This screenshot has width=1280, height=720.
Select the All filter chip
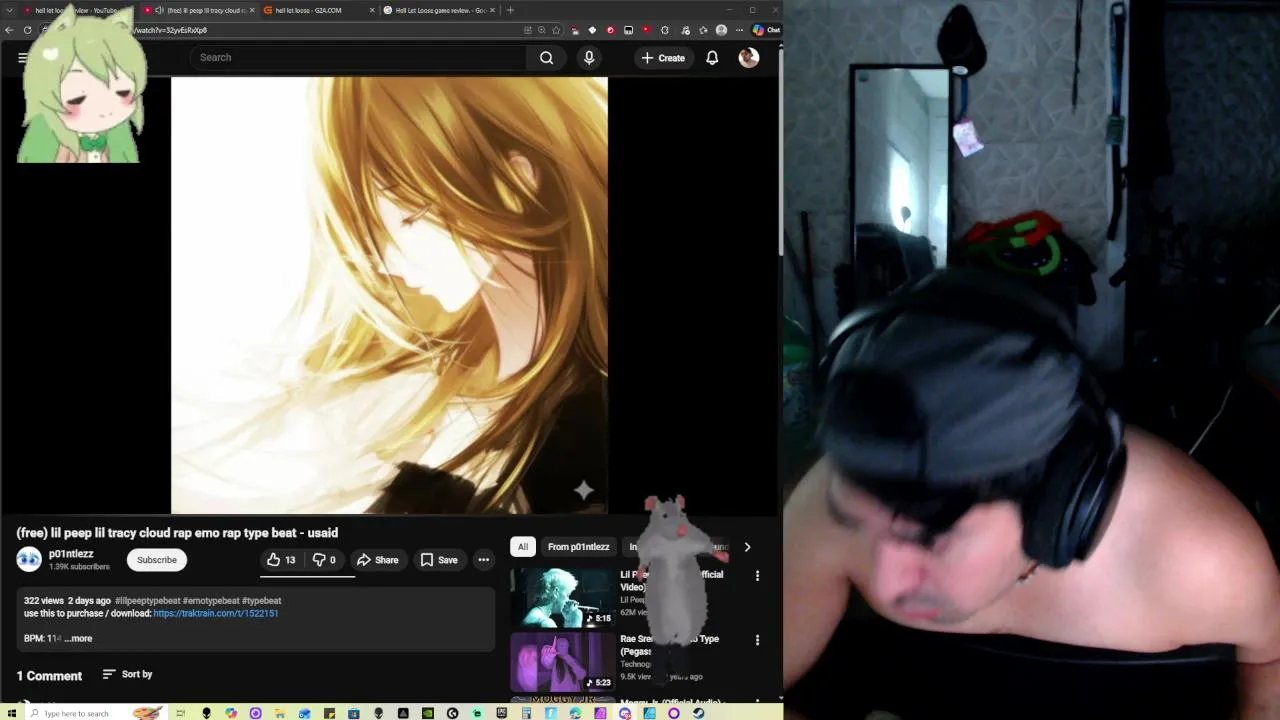522,547
